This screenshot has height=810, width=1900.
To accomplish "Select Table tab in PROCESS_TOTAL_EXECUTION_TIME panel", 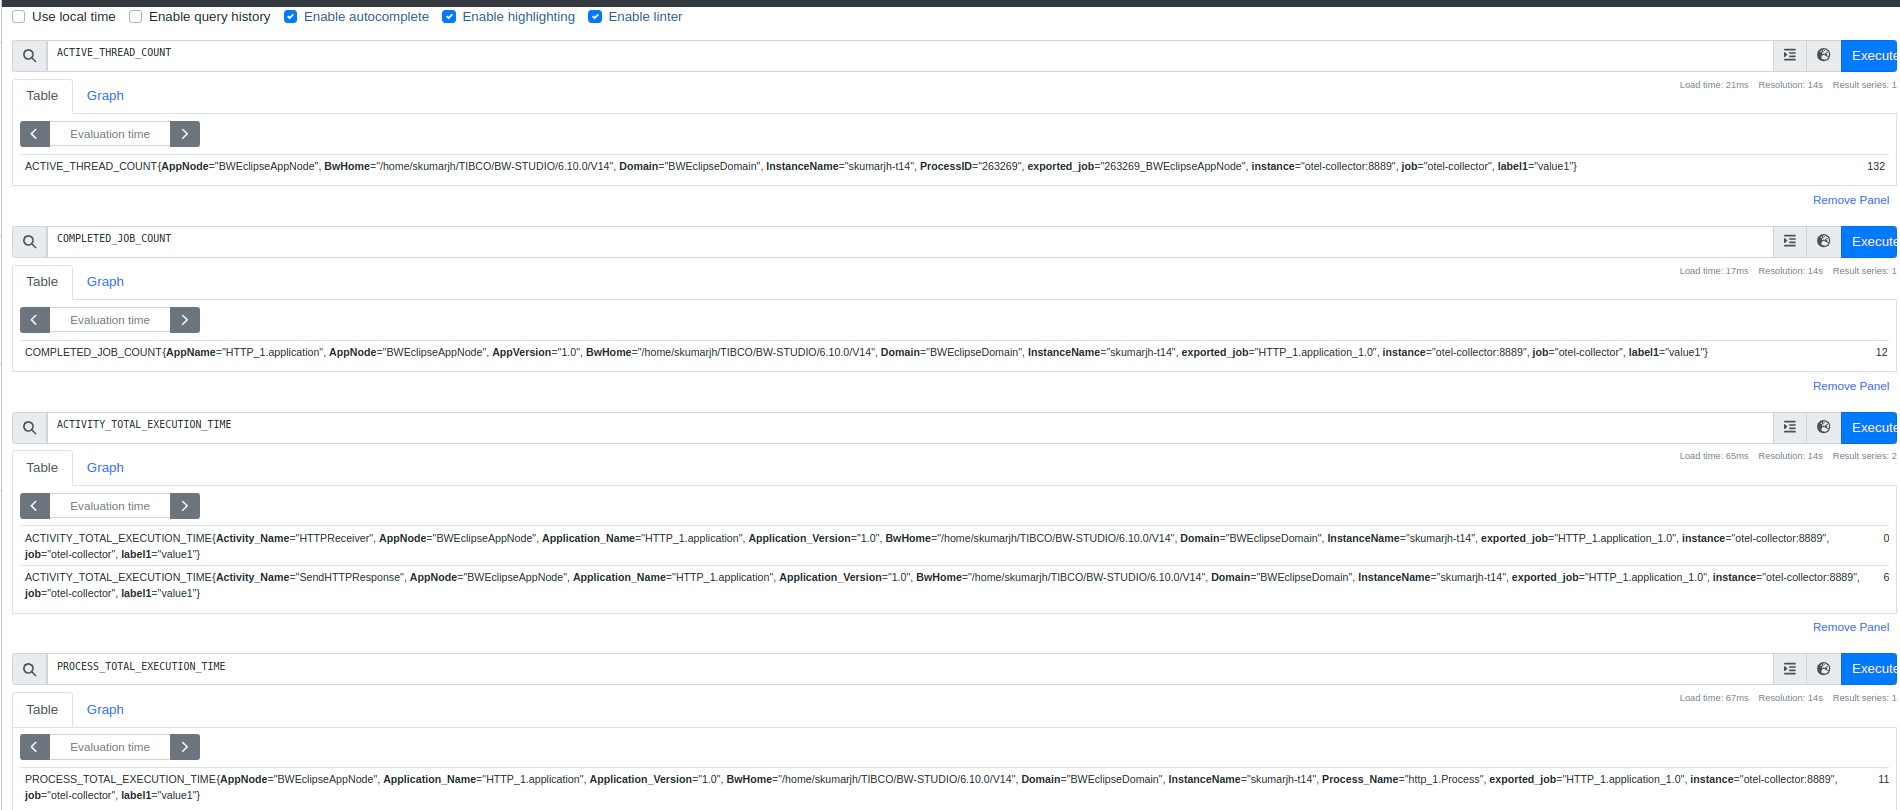I will 42,710.
